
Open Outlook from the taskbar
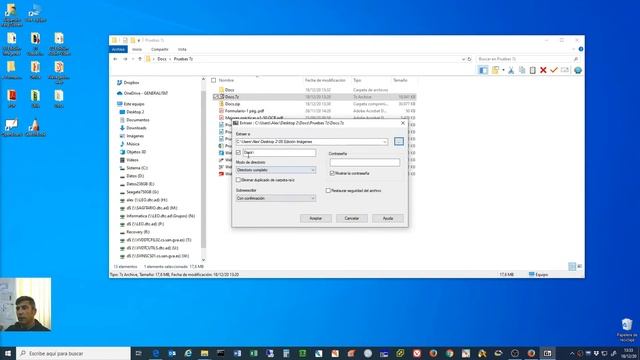pyautogui.click(x=172, y=353)
